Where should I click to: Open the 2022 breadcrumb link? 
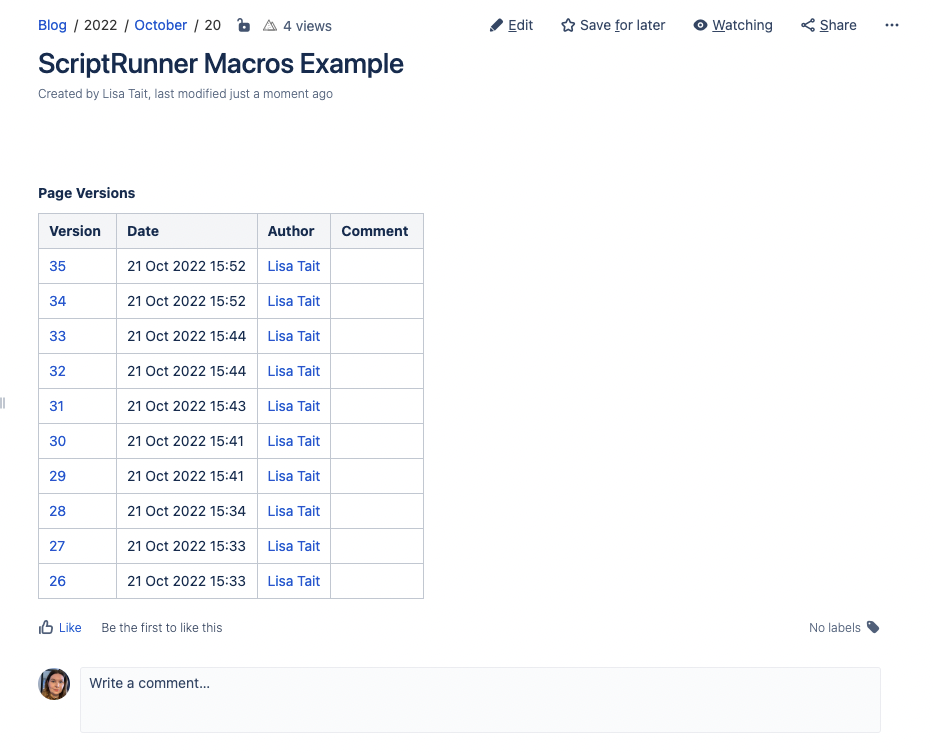pos(100,25)
